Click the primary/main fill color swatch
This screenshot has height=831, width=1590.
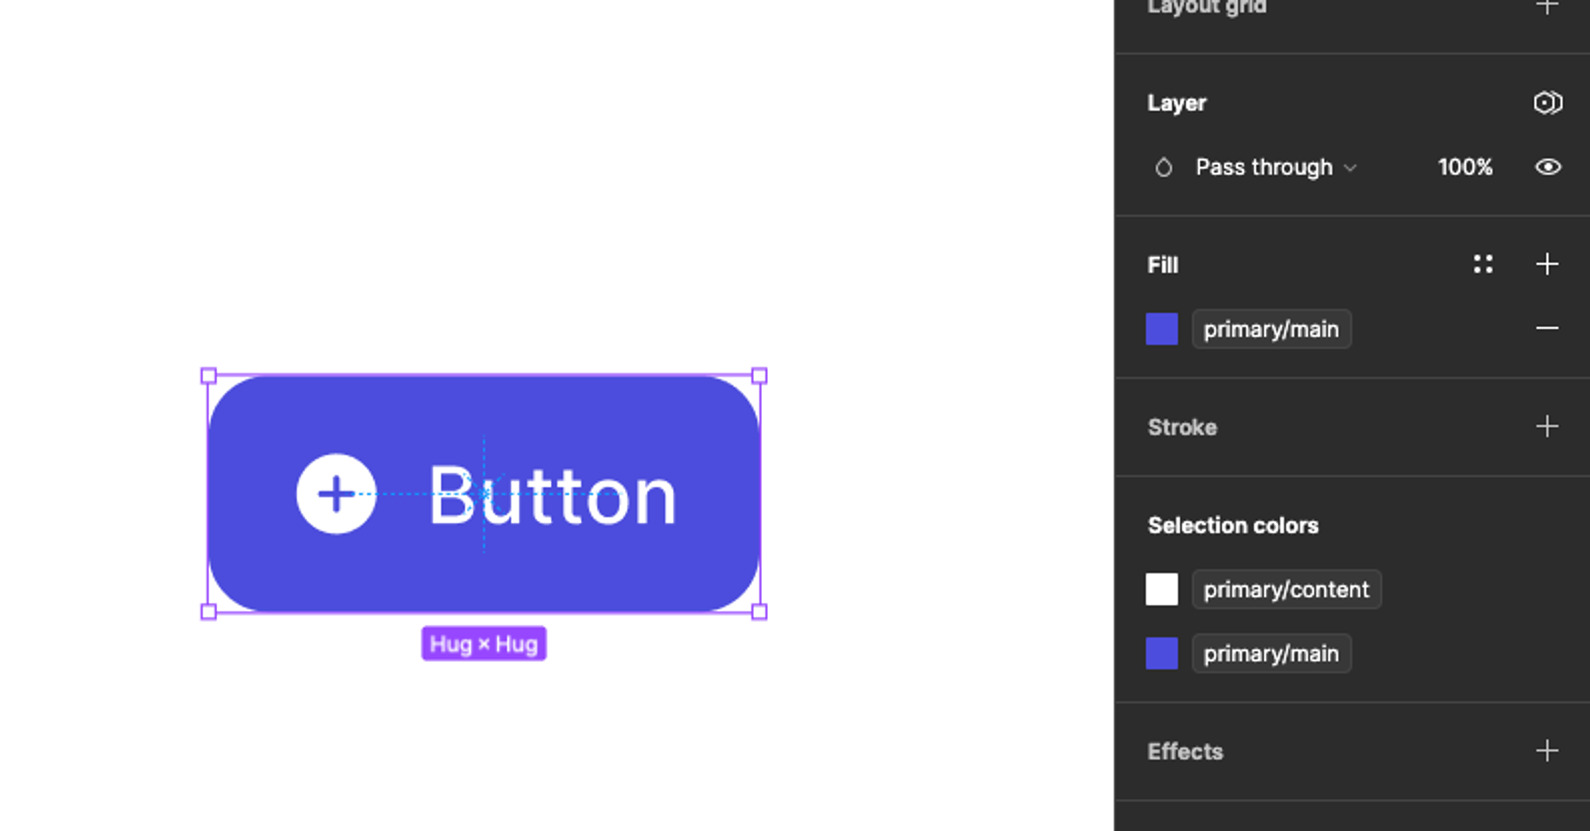pos(1162,329)
